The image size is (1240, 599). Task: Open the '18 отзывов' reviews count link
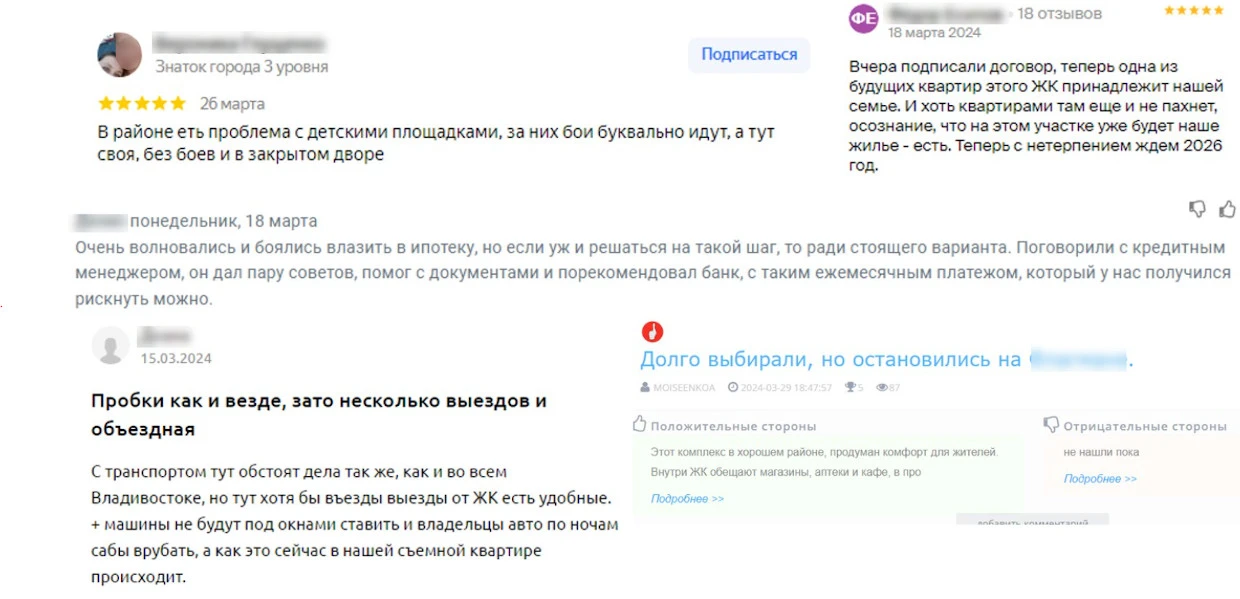(x=1059, y=14)
